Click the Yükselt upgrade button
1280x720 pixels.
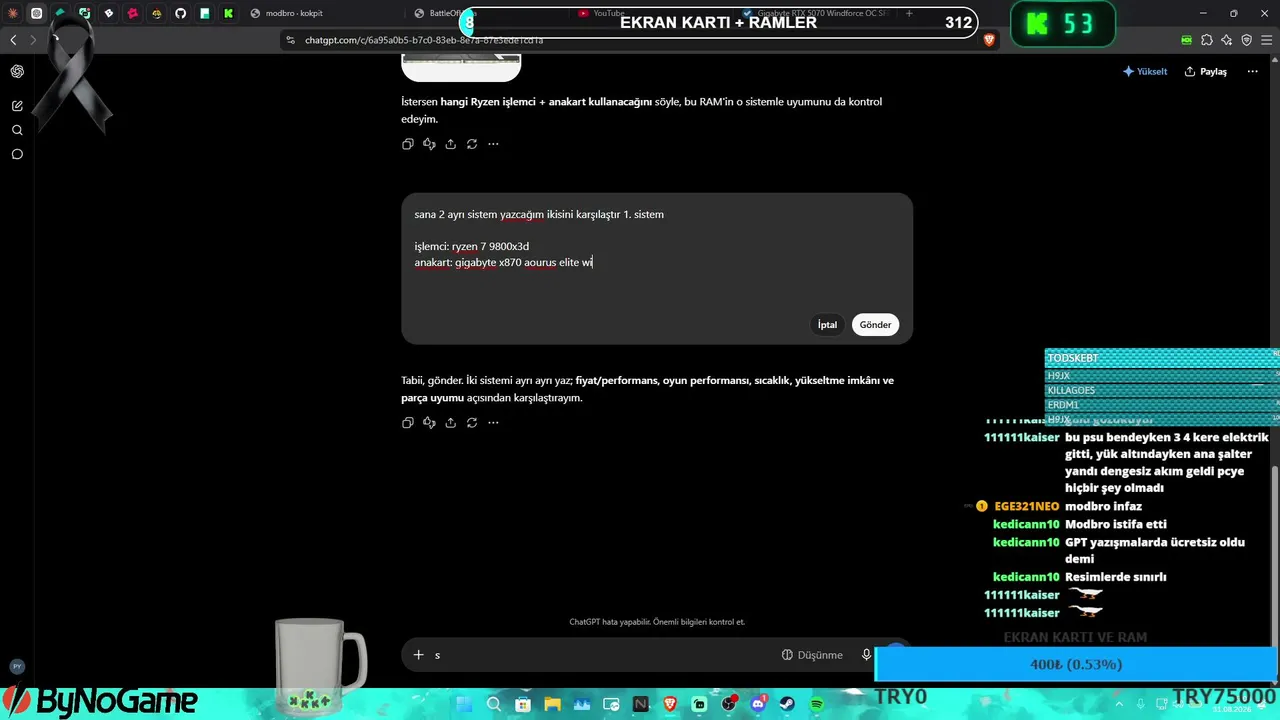tap(1145, 72)
